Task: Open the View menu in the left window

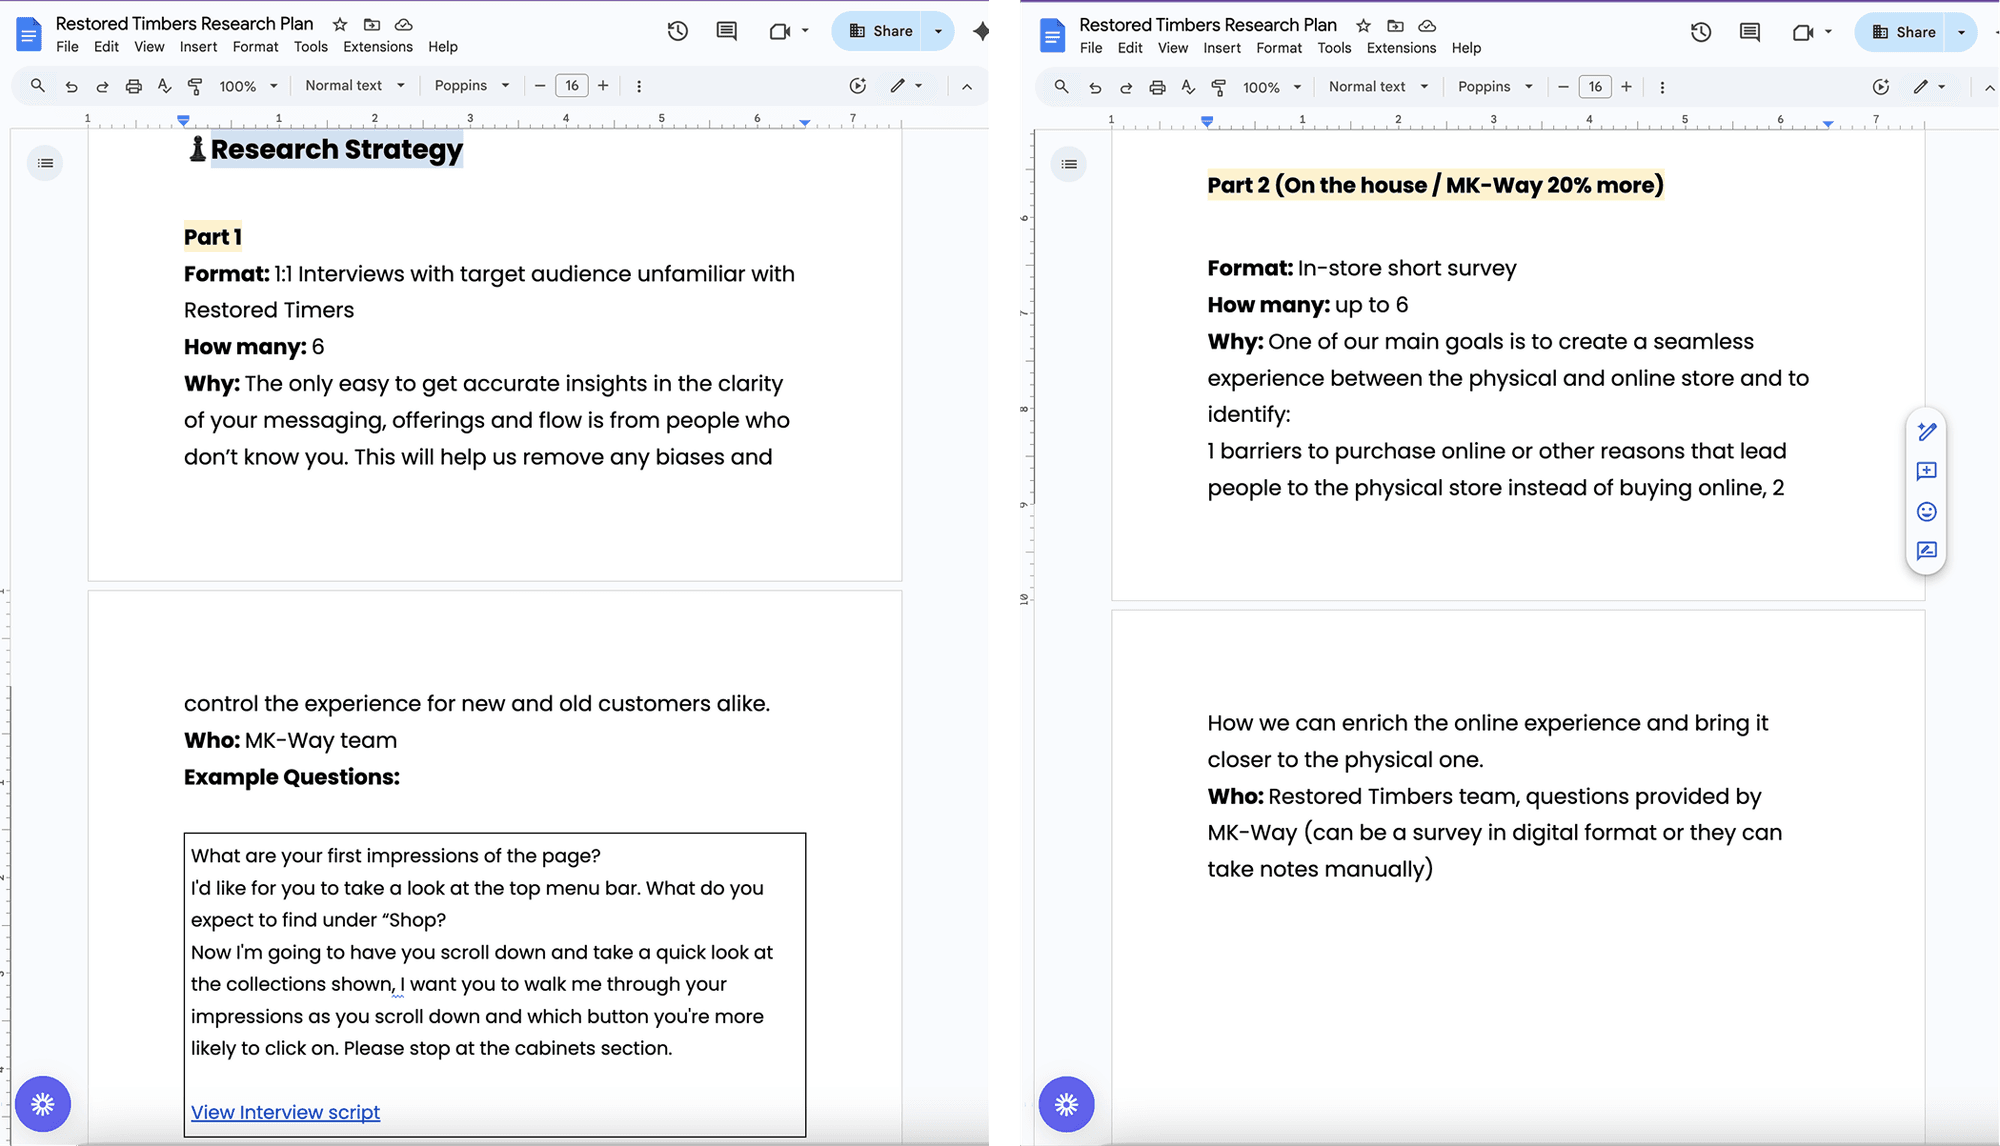Action: 149,47
